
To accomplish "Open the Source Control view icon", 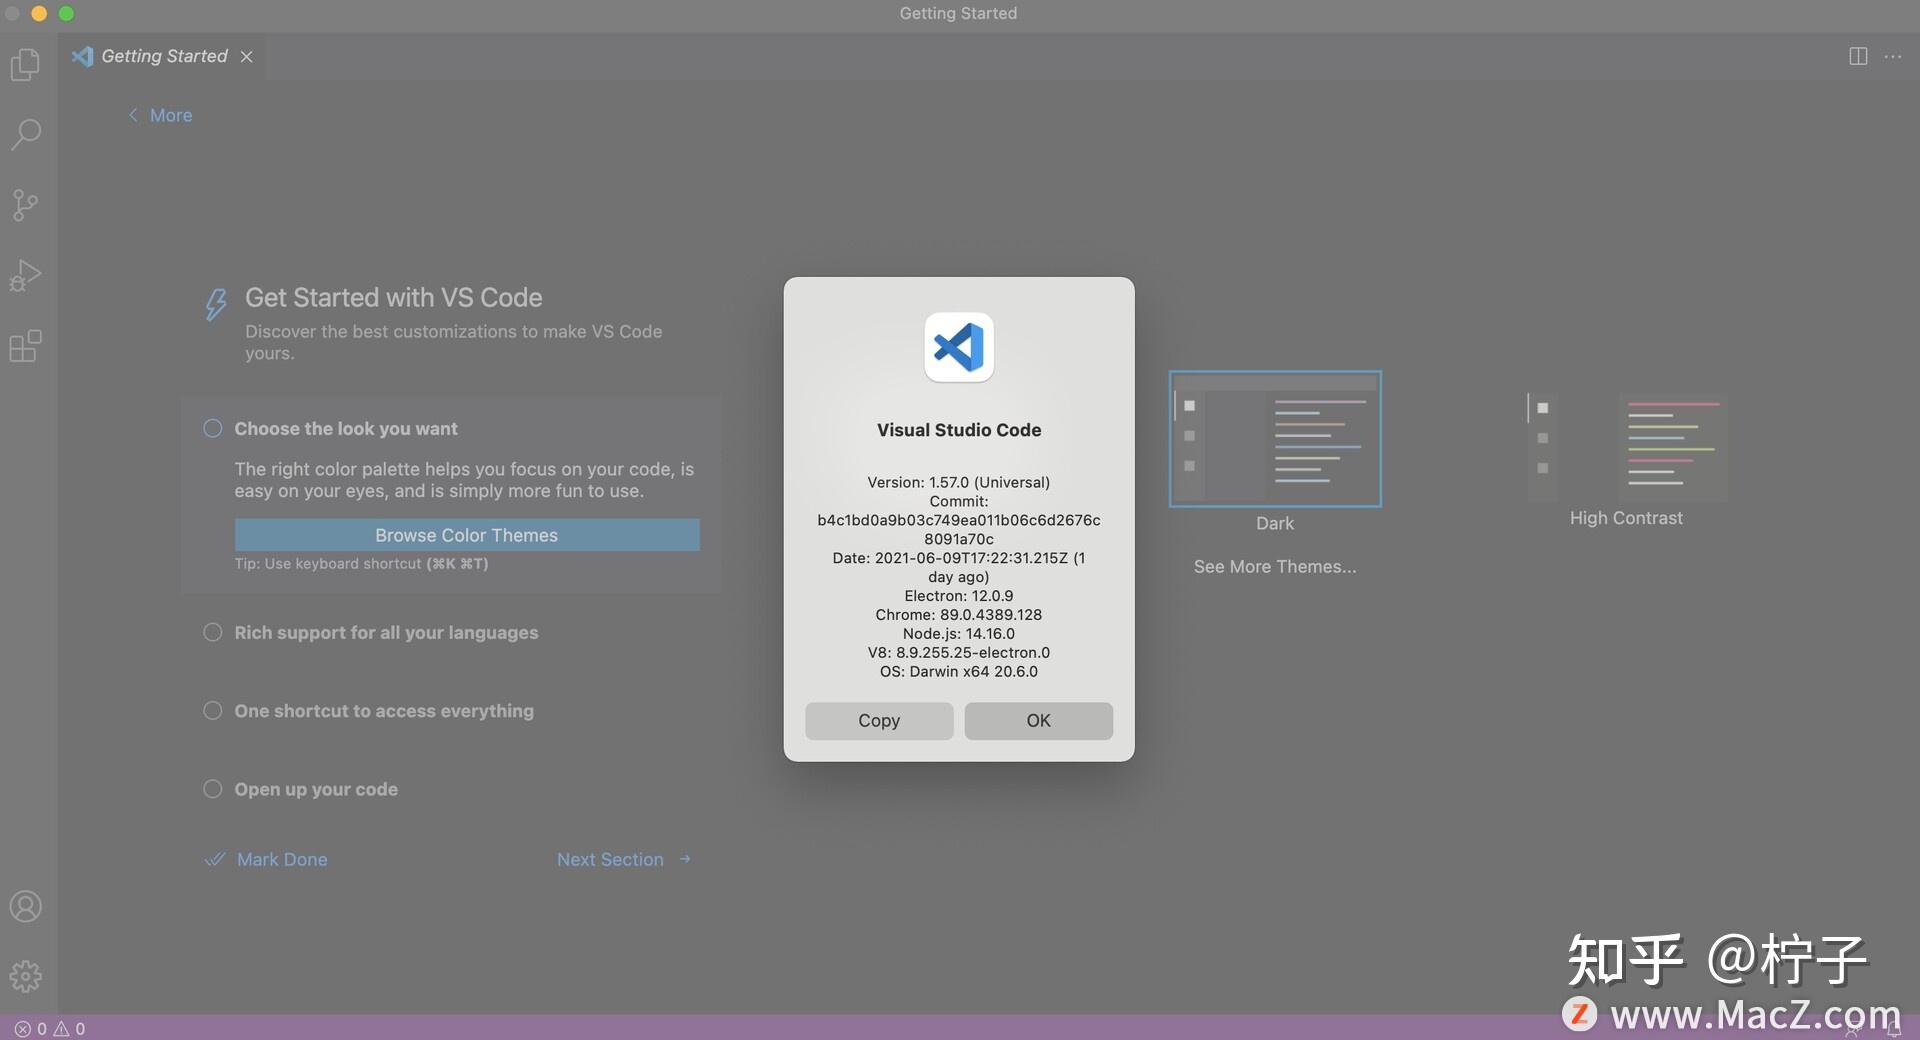I will [x=25, y=205].
